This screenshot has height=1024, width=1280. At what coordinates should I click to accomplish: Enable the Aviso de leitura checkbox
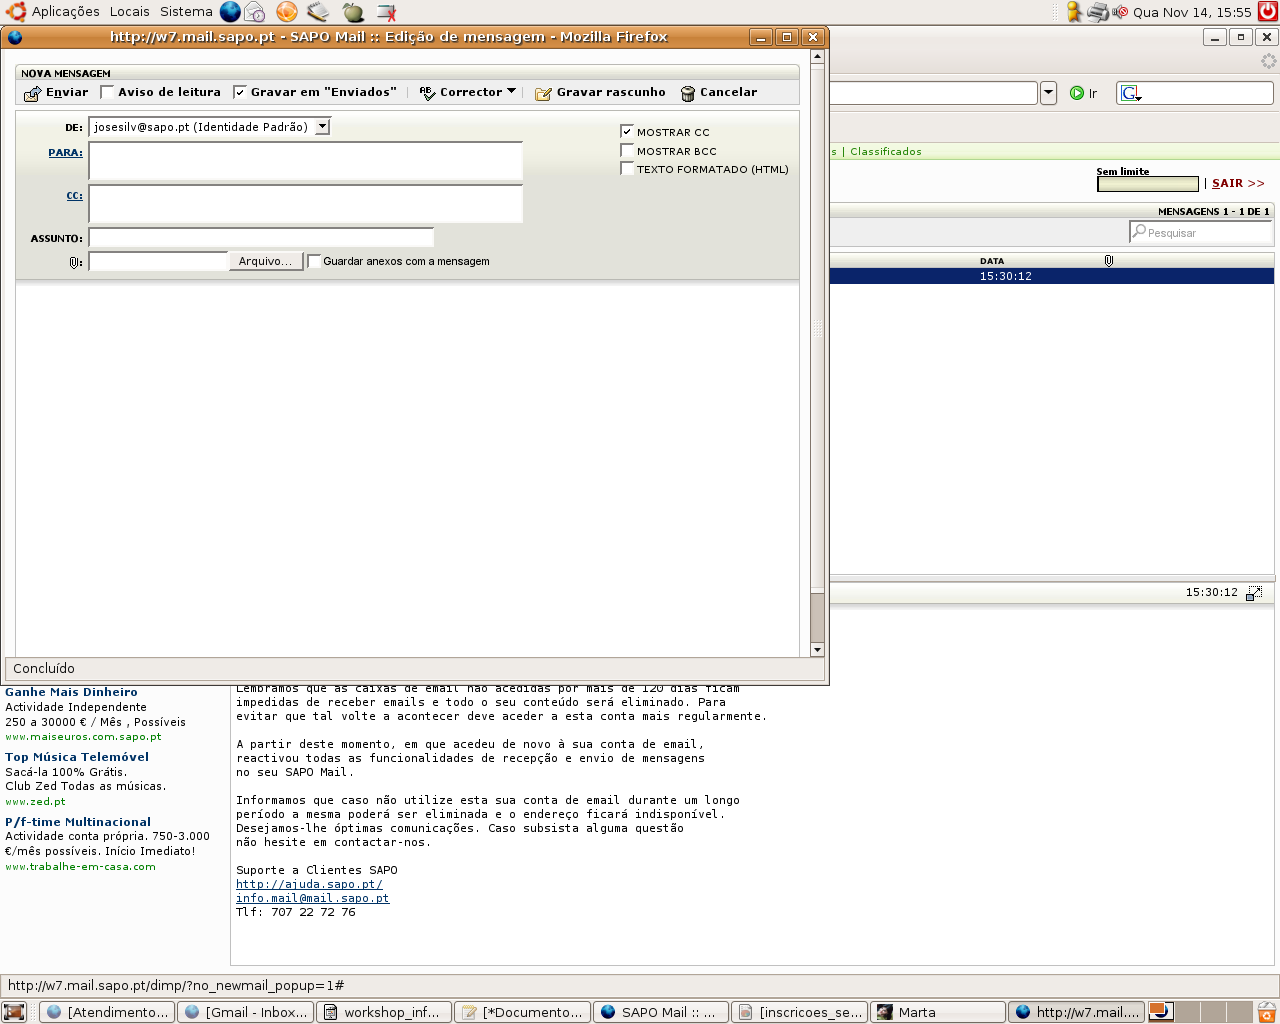point(108,92)
